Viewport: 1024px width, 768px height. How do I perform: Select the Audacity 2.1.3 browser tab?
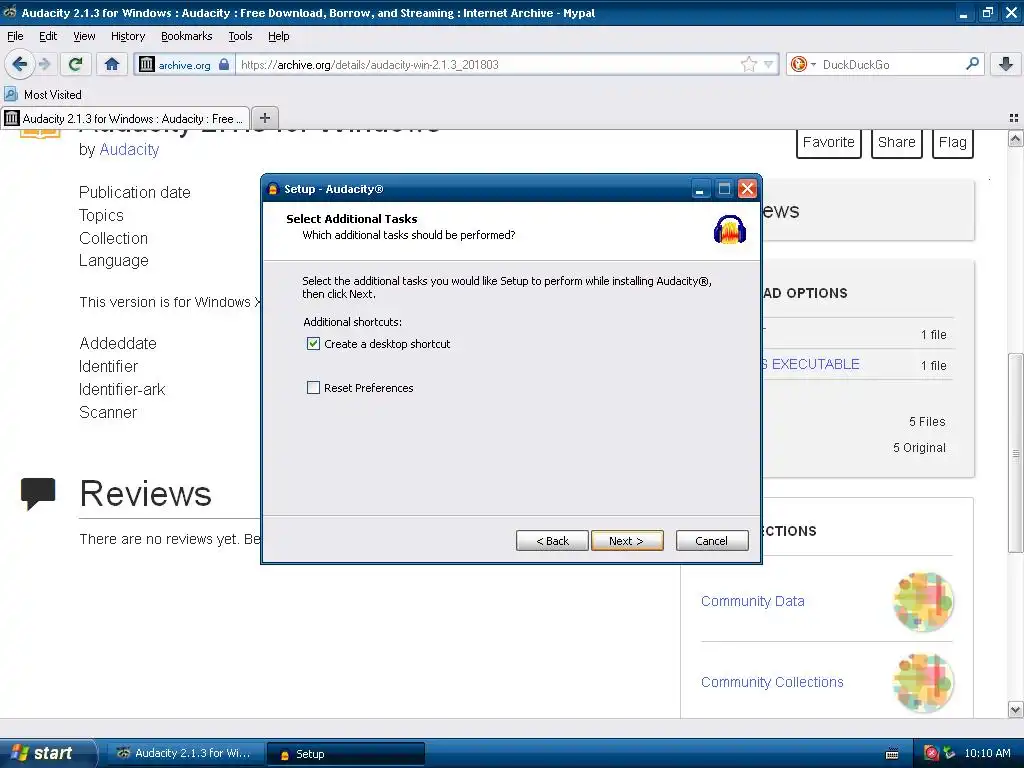[x=125, y=118]
